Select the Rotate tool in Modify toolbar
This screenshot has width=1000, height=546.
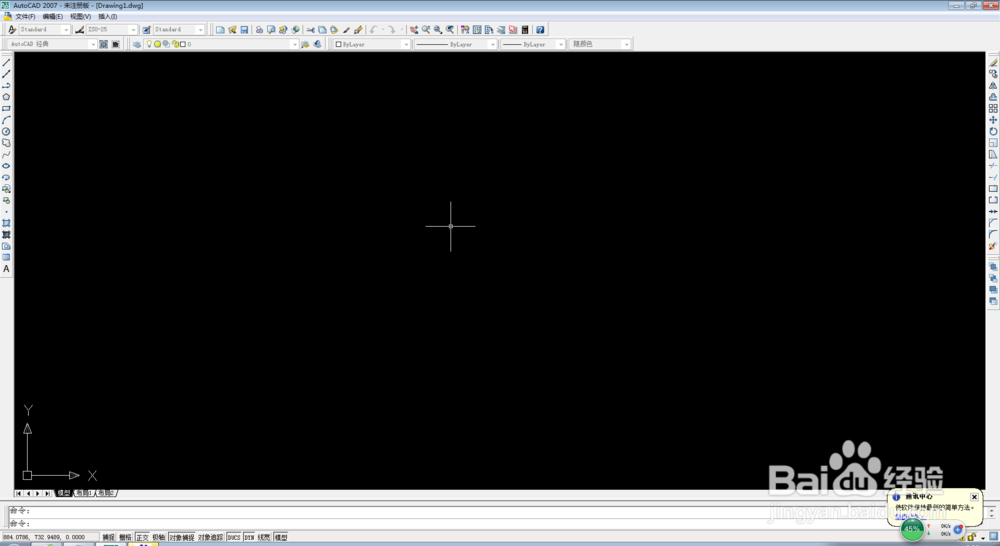[993, 131]
